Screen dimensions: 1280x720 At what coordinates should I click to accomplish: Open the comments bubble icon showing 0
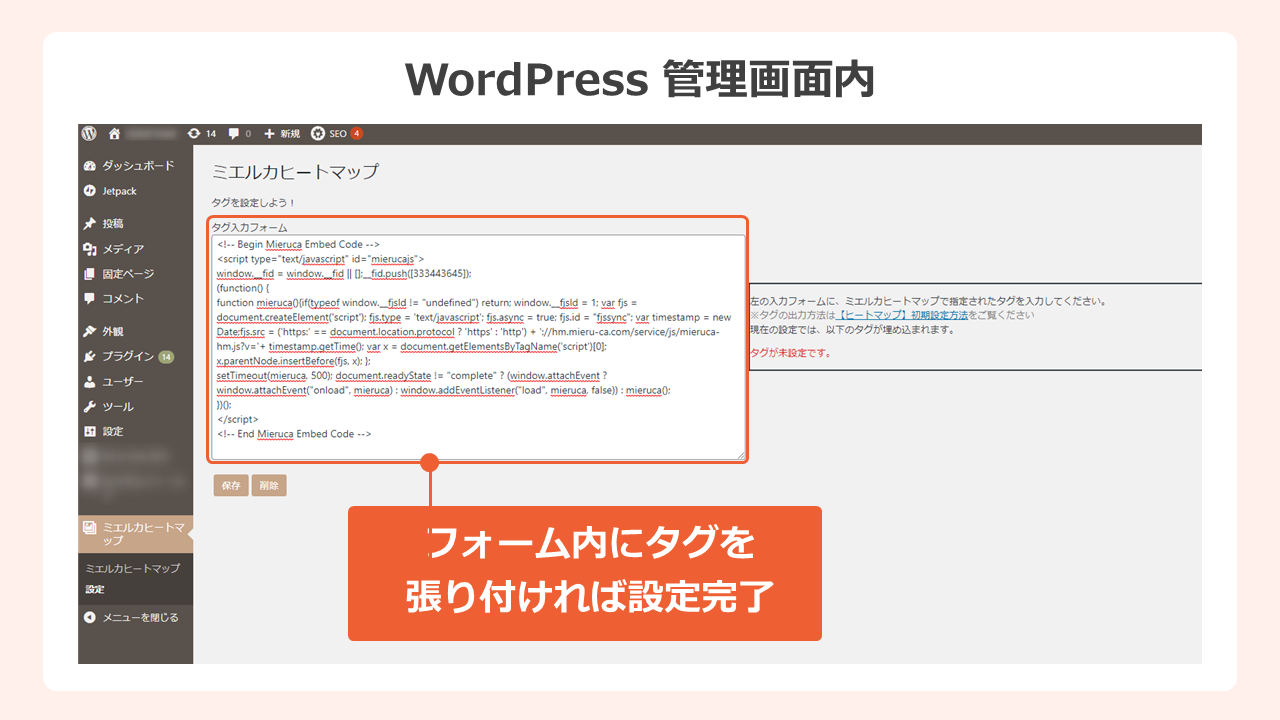(234, 133)
